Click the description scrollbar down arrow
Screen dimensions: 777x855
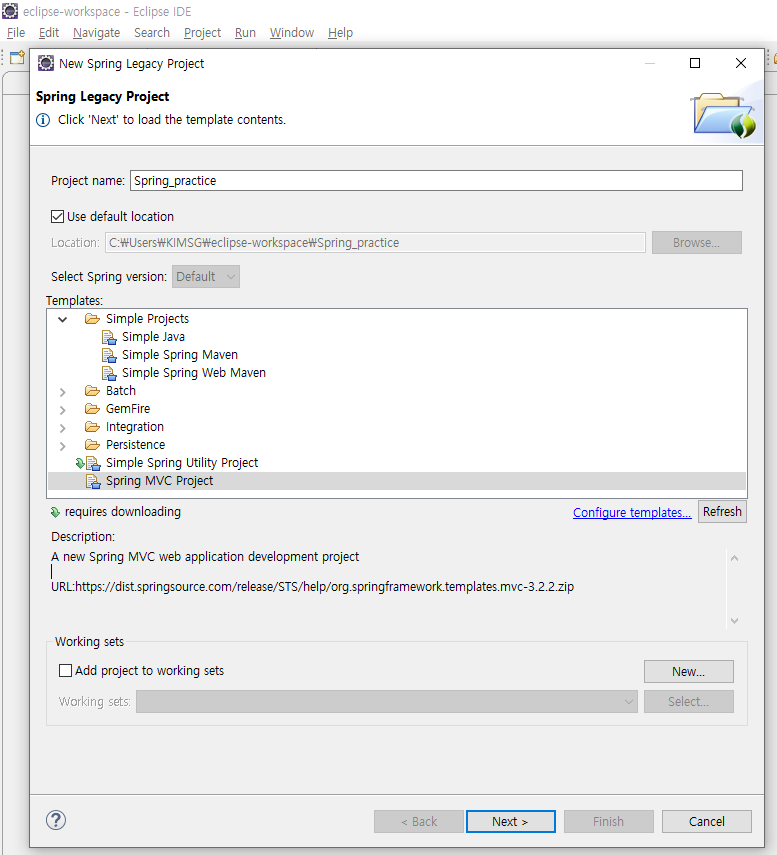click(734, 621)
